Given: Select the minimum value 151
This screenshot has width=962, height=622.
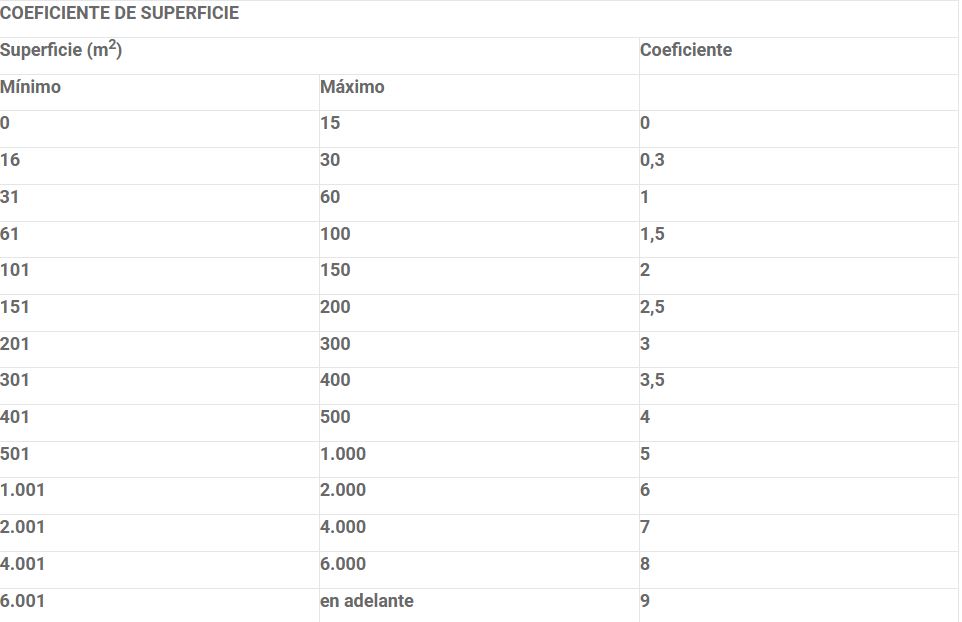Looking at the screenshot, I should [x=15, y=307].
